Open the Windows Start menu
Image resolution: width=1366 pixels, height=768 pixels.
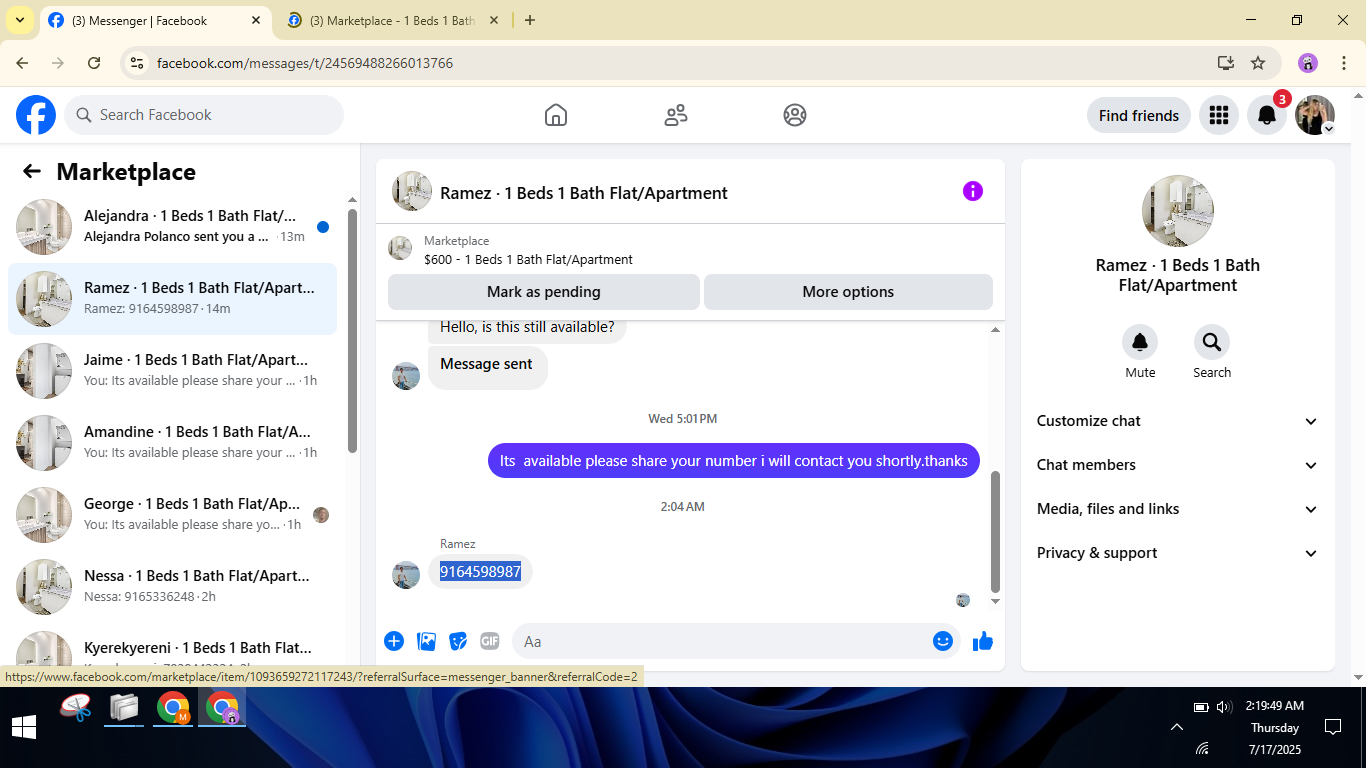click(x=24, y=727)
